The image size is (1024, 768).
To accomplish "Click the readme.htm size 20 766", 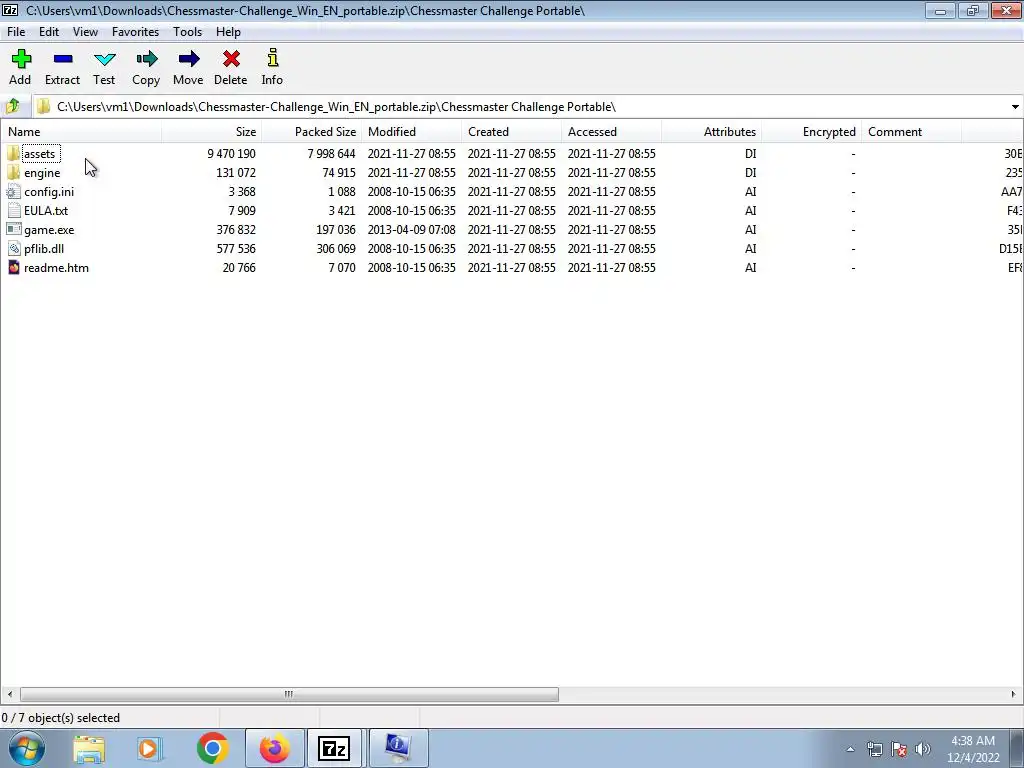I will [239, 268].
